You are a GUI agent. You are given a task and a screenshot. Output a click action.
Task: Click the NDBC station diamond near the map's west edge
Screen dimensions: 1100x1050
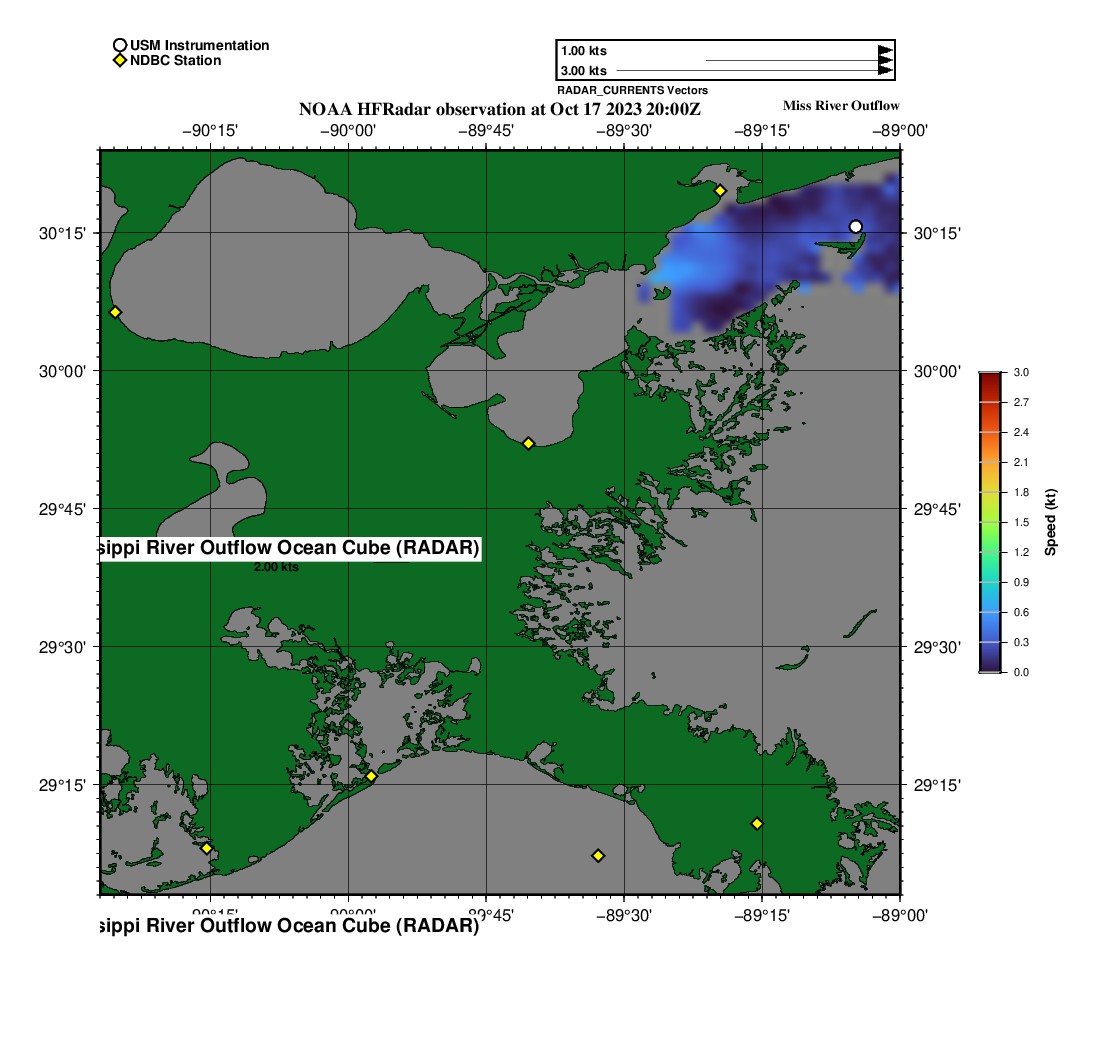pos(115,312)
